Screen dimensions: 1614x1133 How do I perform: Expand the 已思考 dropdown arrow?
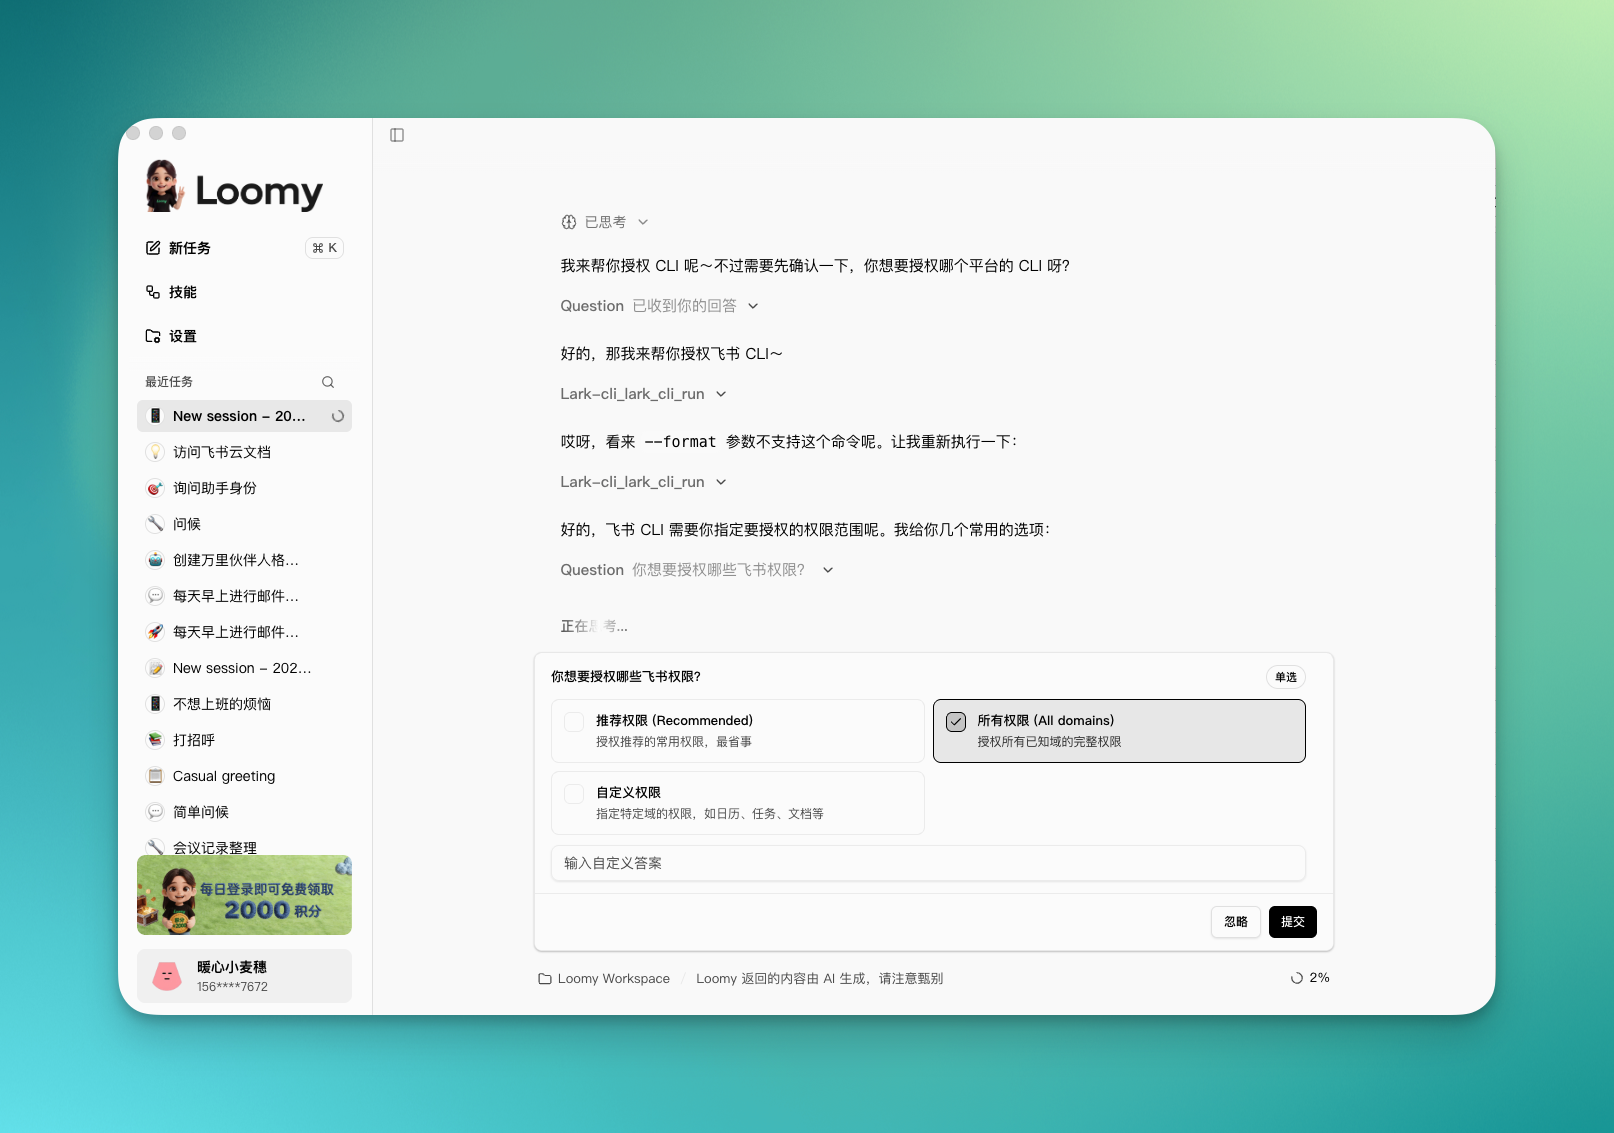pos(644,222)
